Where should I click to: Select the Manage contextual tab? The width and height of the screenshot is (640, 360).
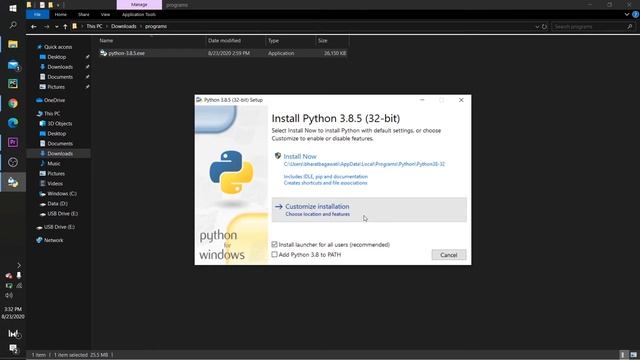(139, 5)
